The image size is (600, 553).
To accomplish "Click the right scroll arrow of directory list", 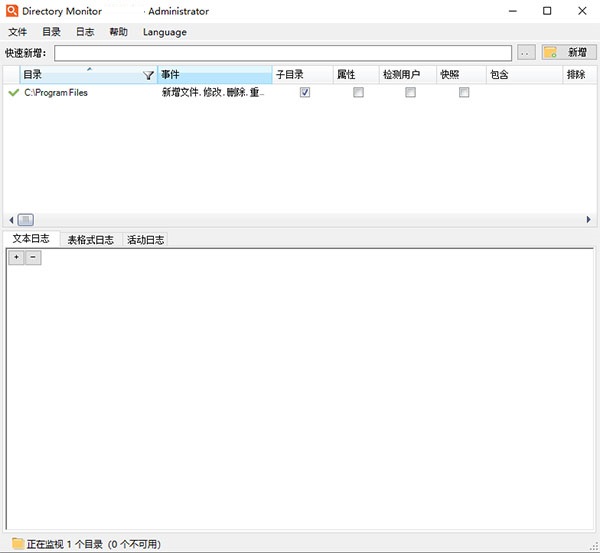I will pyautogui.click(x=589, y=220).
